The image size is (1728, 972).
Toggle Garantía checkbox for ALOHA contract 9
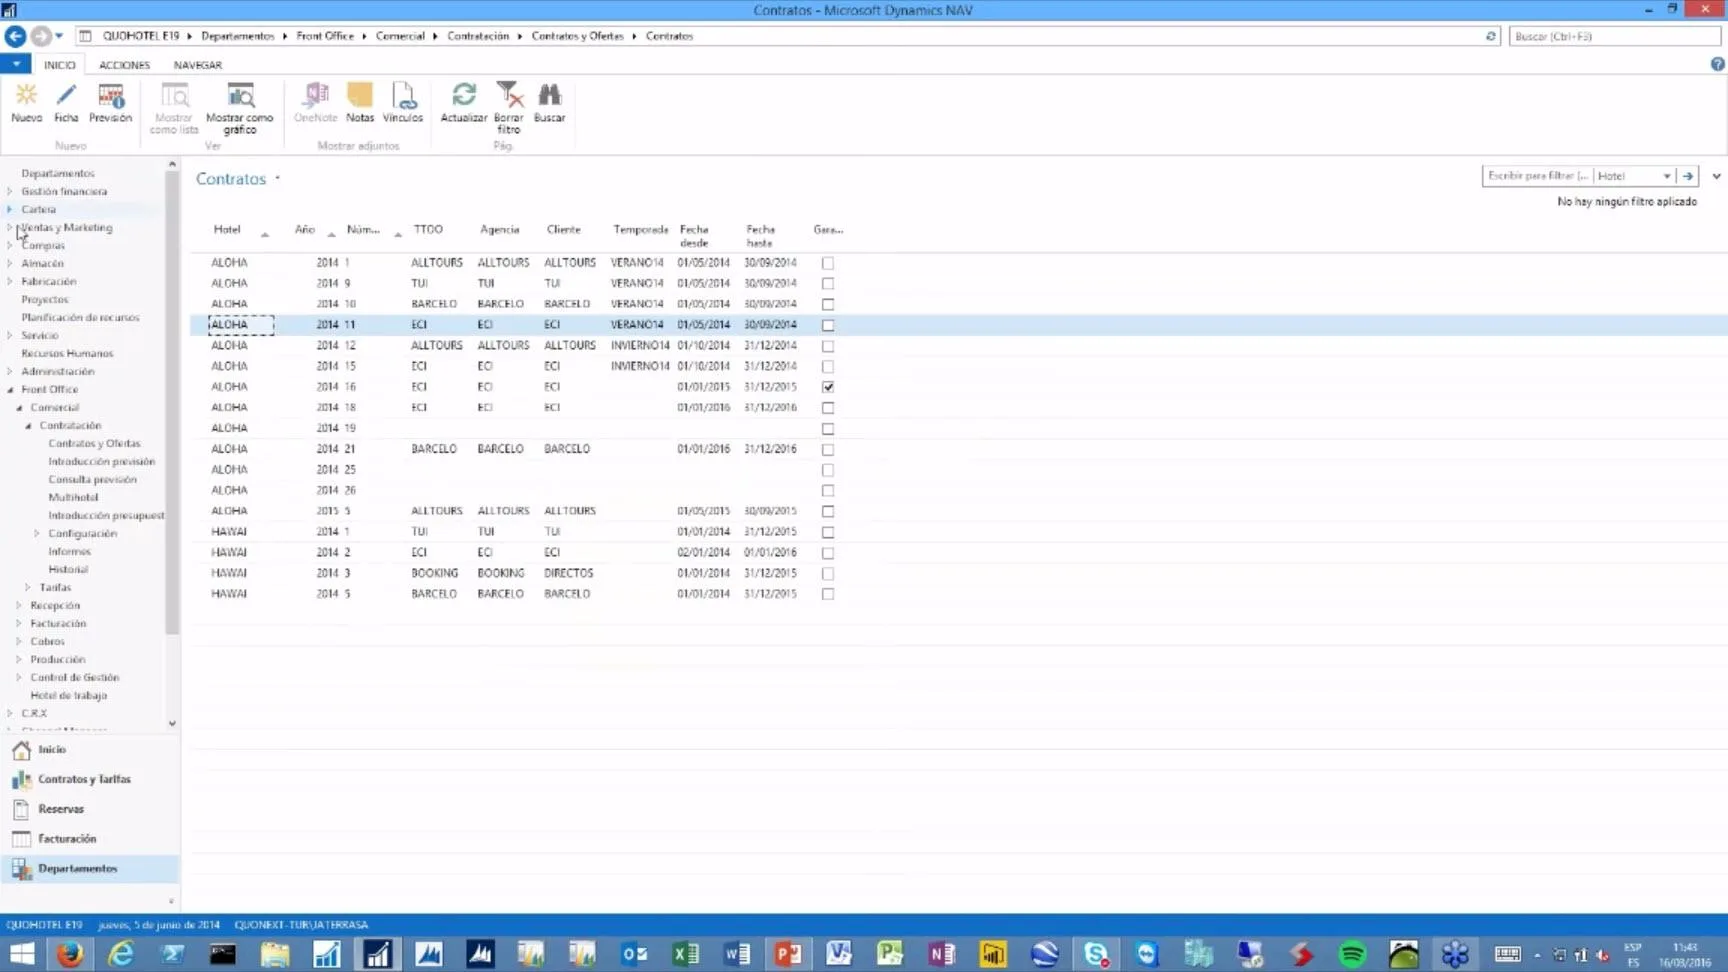click(x=828, y=284)
